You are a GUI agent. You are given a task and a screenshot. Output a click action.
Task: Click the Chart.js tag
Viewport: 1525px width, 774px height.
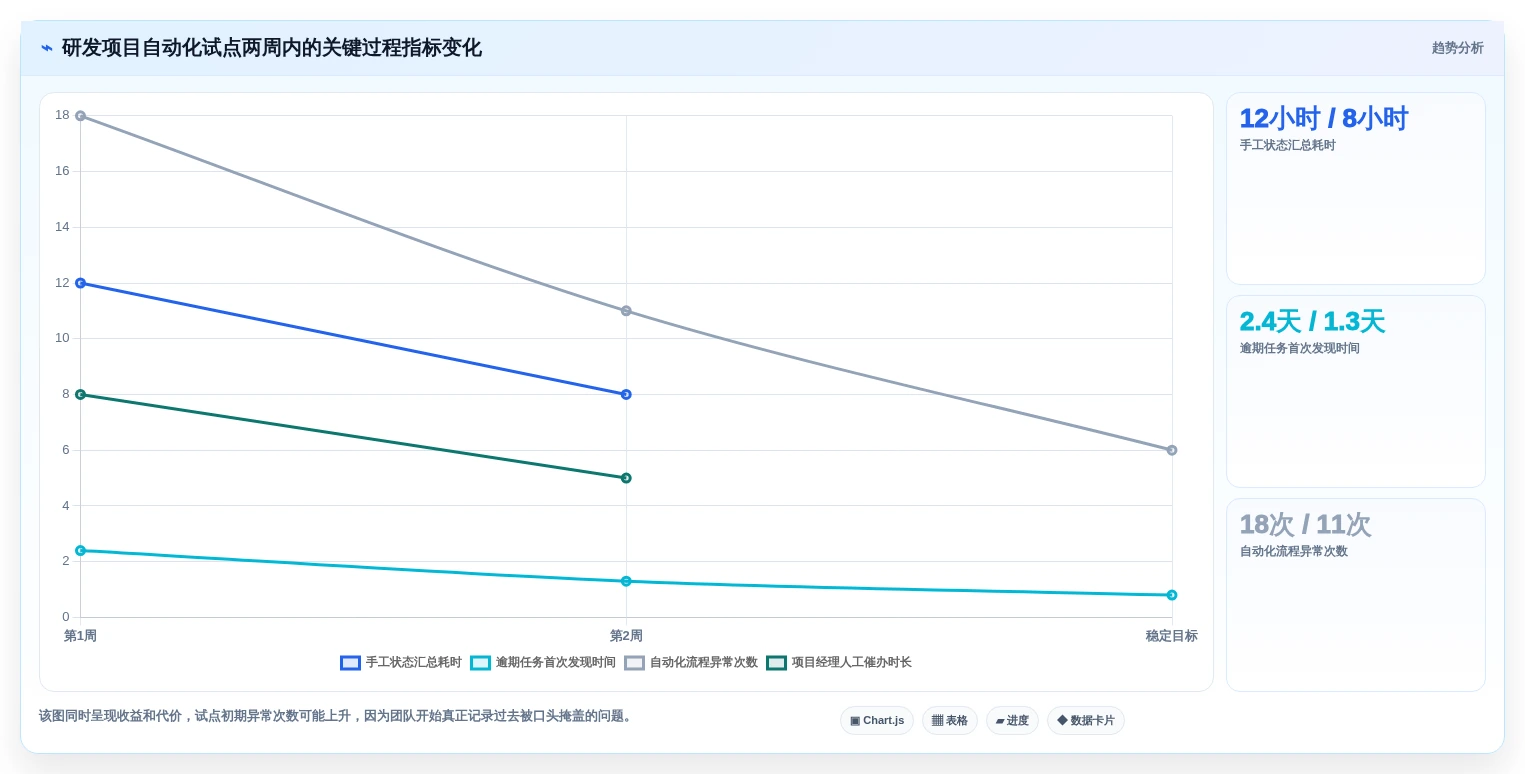pos(877,720)
